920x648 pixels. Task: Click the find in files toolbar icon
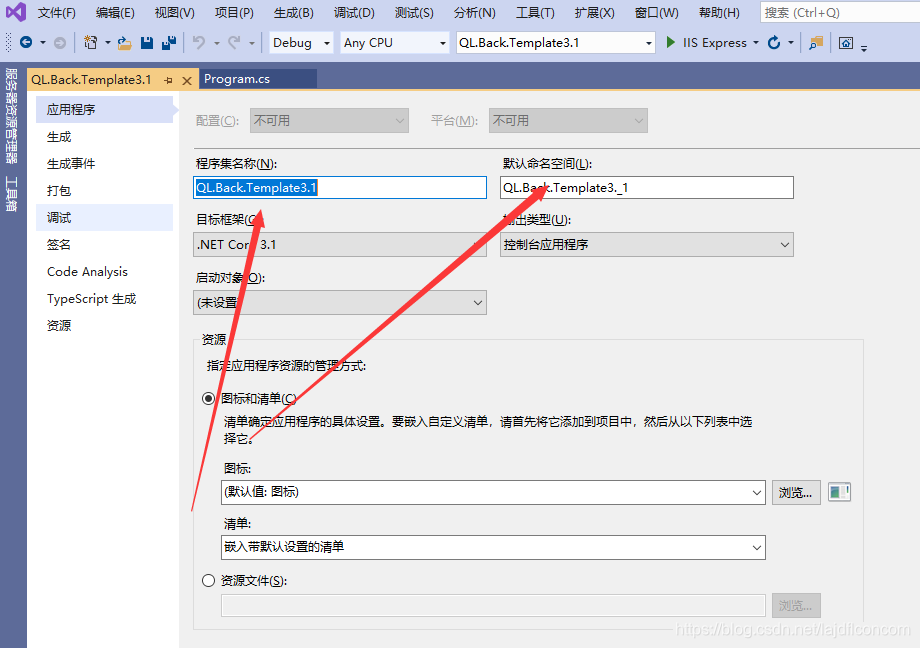816,43
